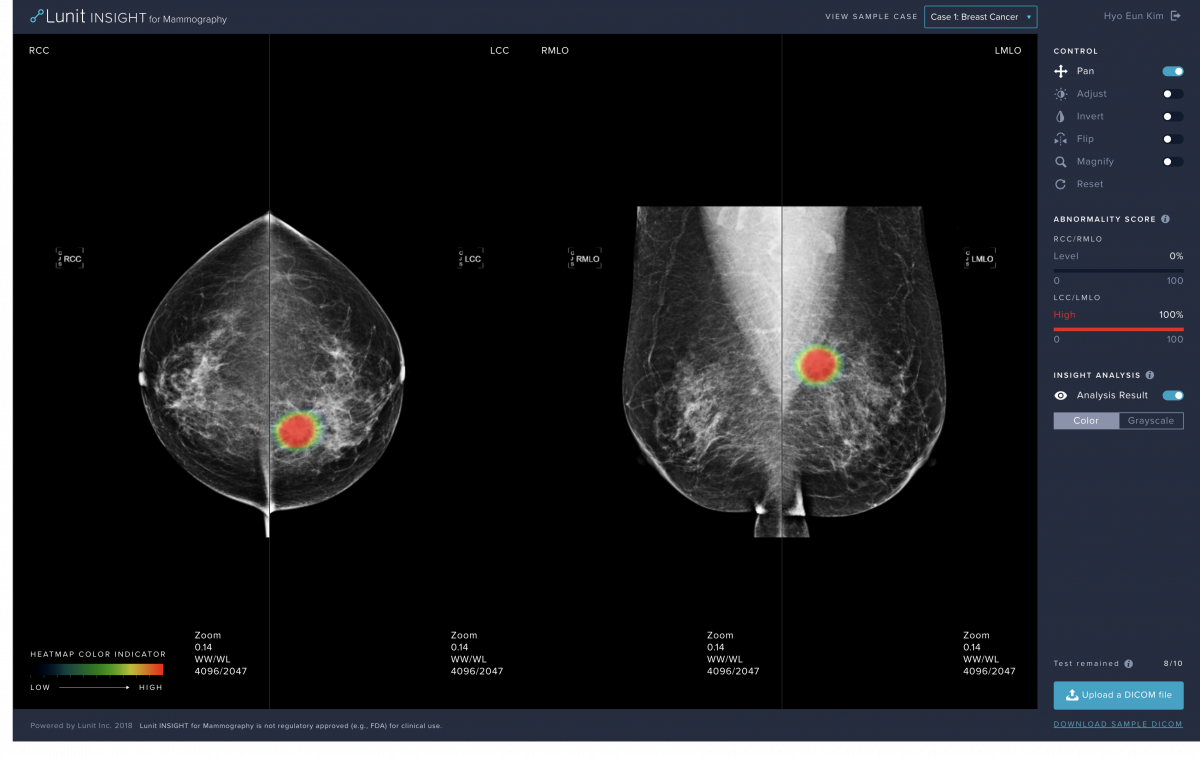Click the red heatmap lesion on LMLO image
Screen dimensions: 1200x757
click(818, 365)
